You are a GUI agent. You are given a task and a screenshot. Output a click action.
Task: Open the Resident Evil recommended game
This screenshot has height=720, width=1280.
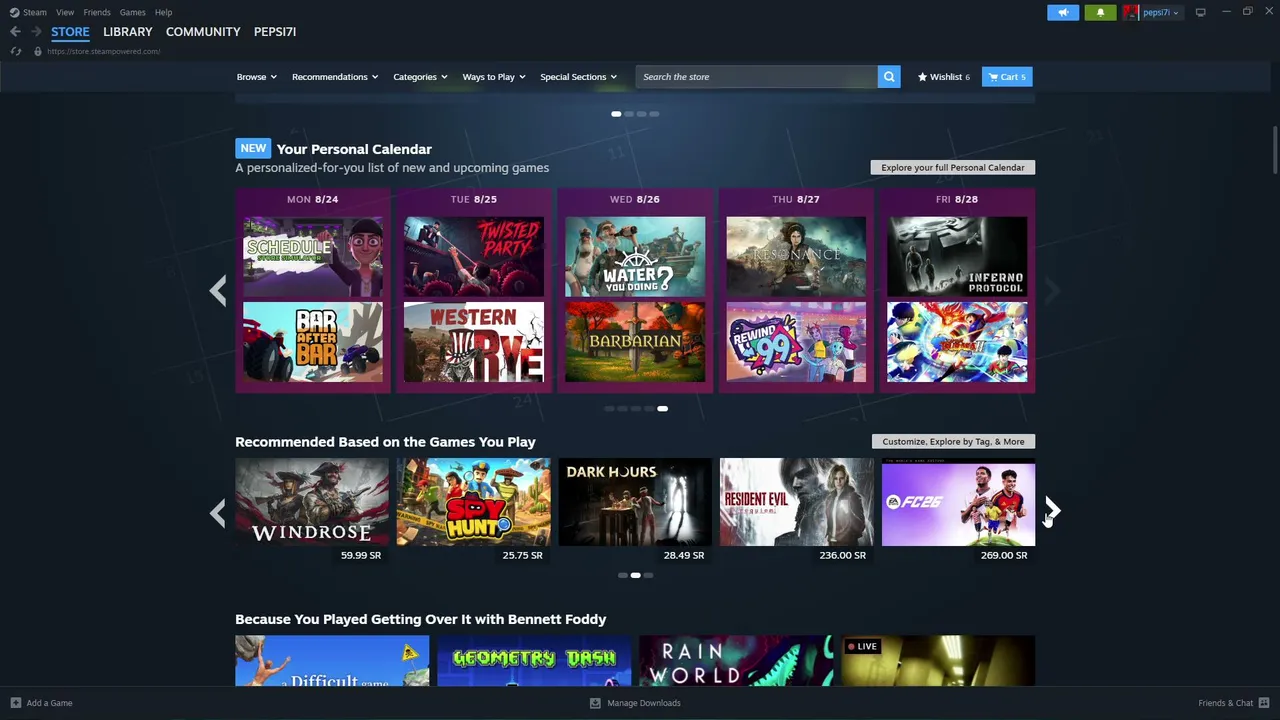[x=797, y=502]
